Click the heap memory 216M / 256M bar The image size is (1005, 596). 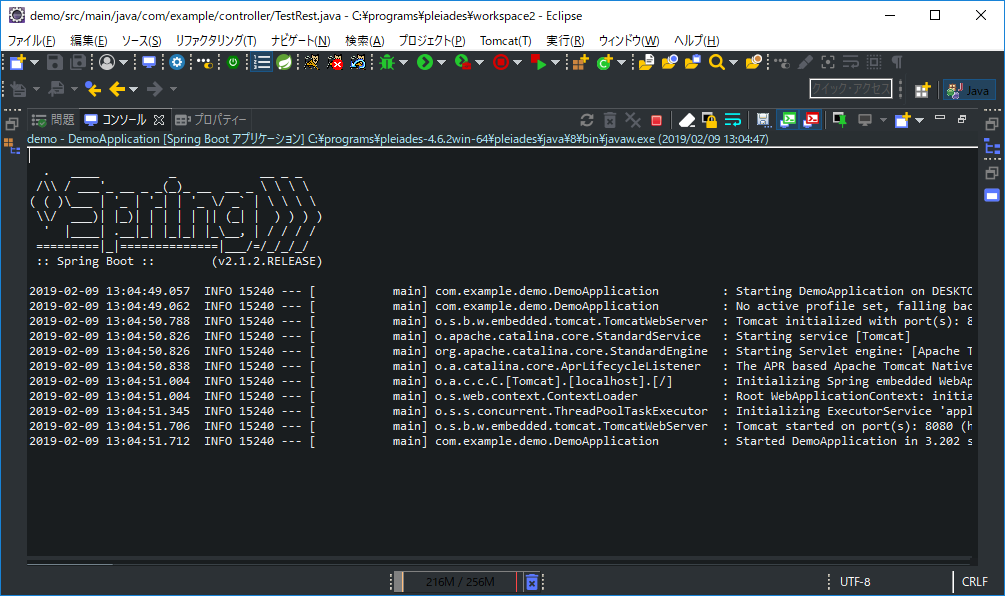pyautogui.click(x=460, y=582)
